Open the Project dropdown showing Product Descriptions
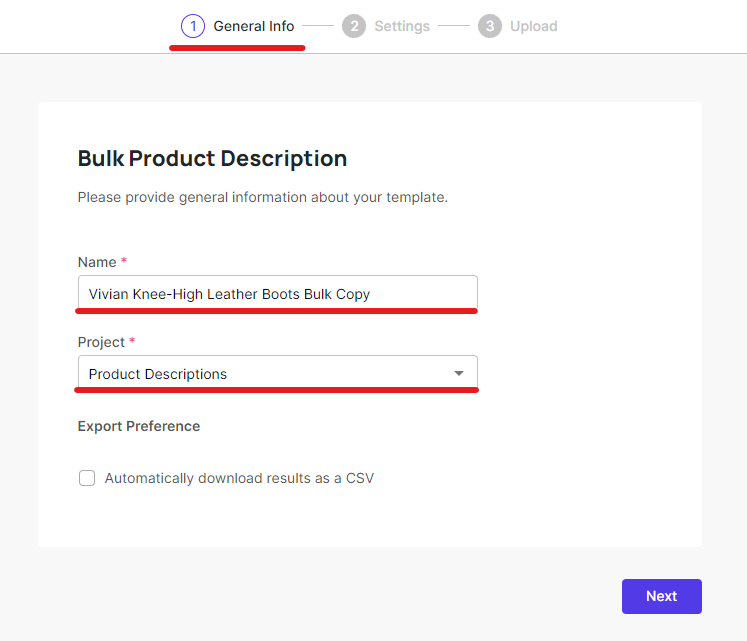 [x=260, y=374]
